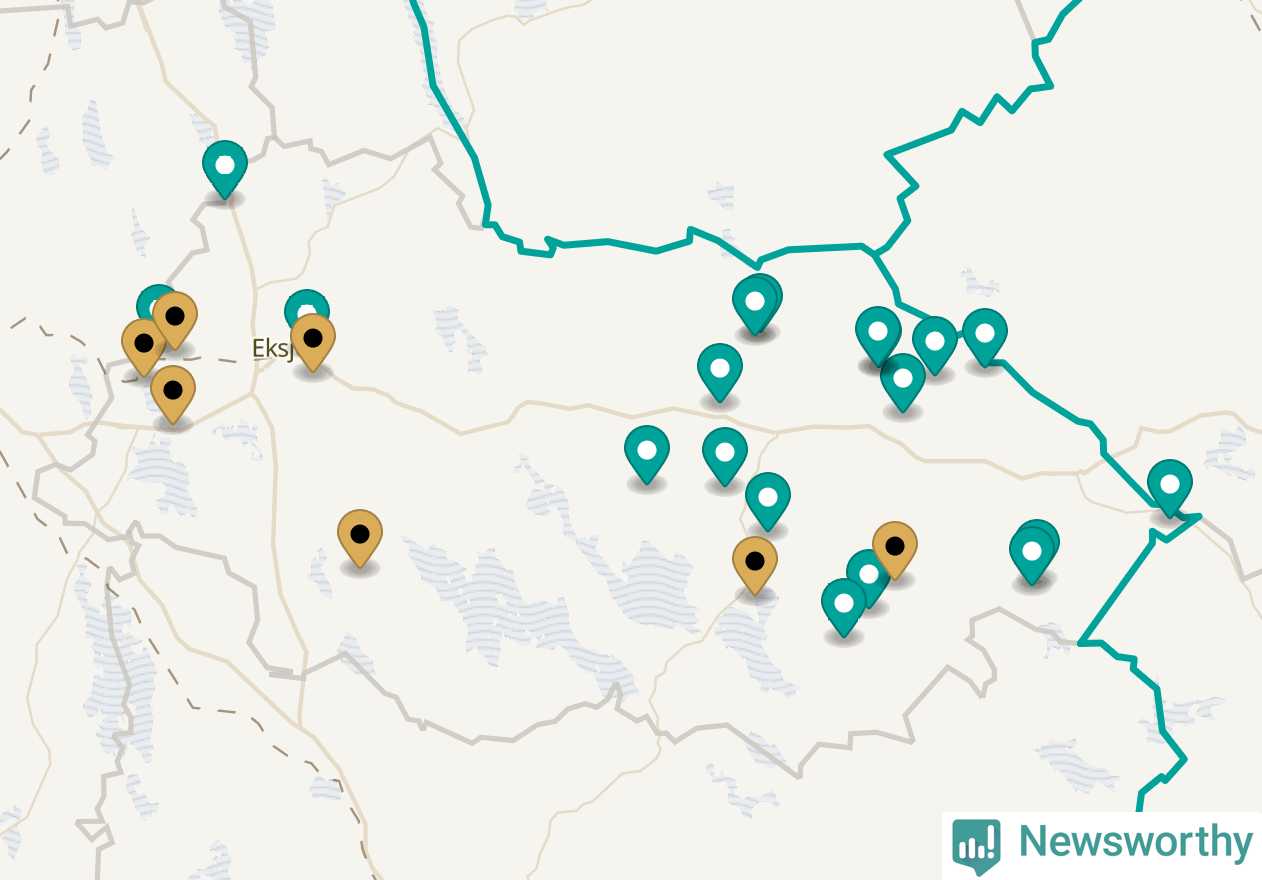Image resolution: width=1262 pixels, height=880 pixels.
Task: Select the lowest gold marker in the western trio
Action: click(173, 394)
